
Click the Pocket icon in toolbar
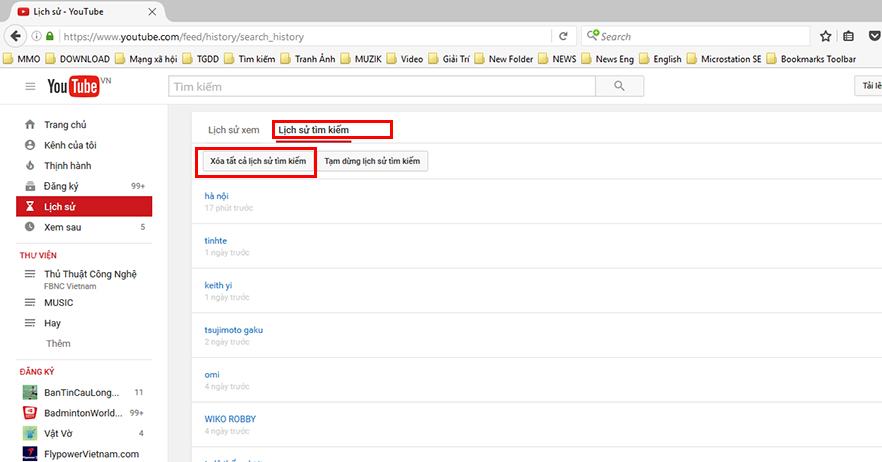tap(875, 37)
